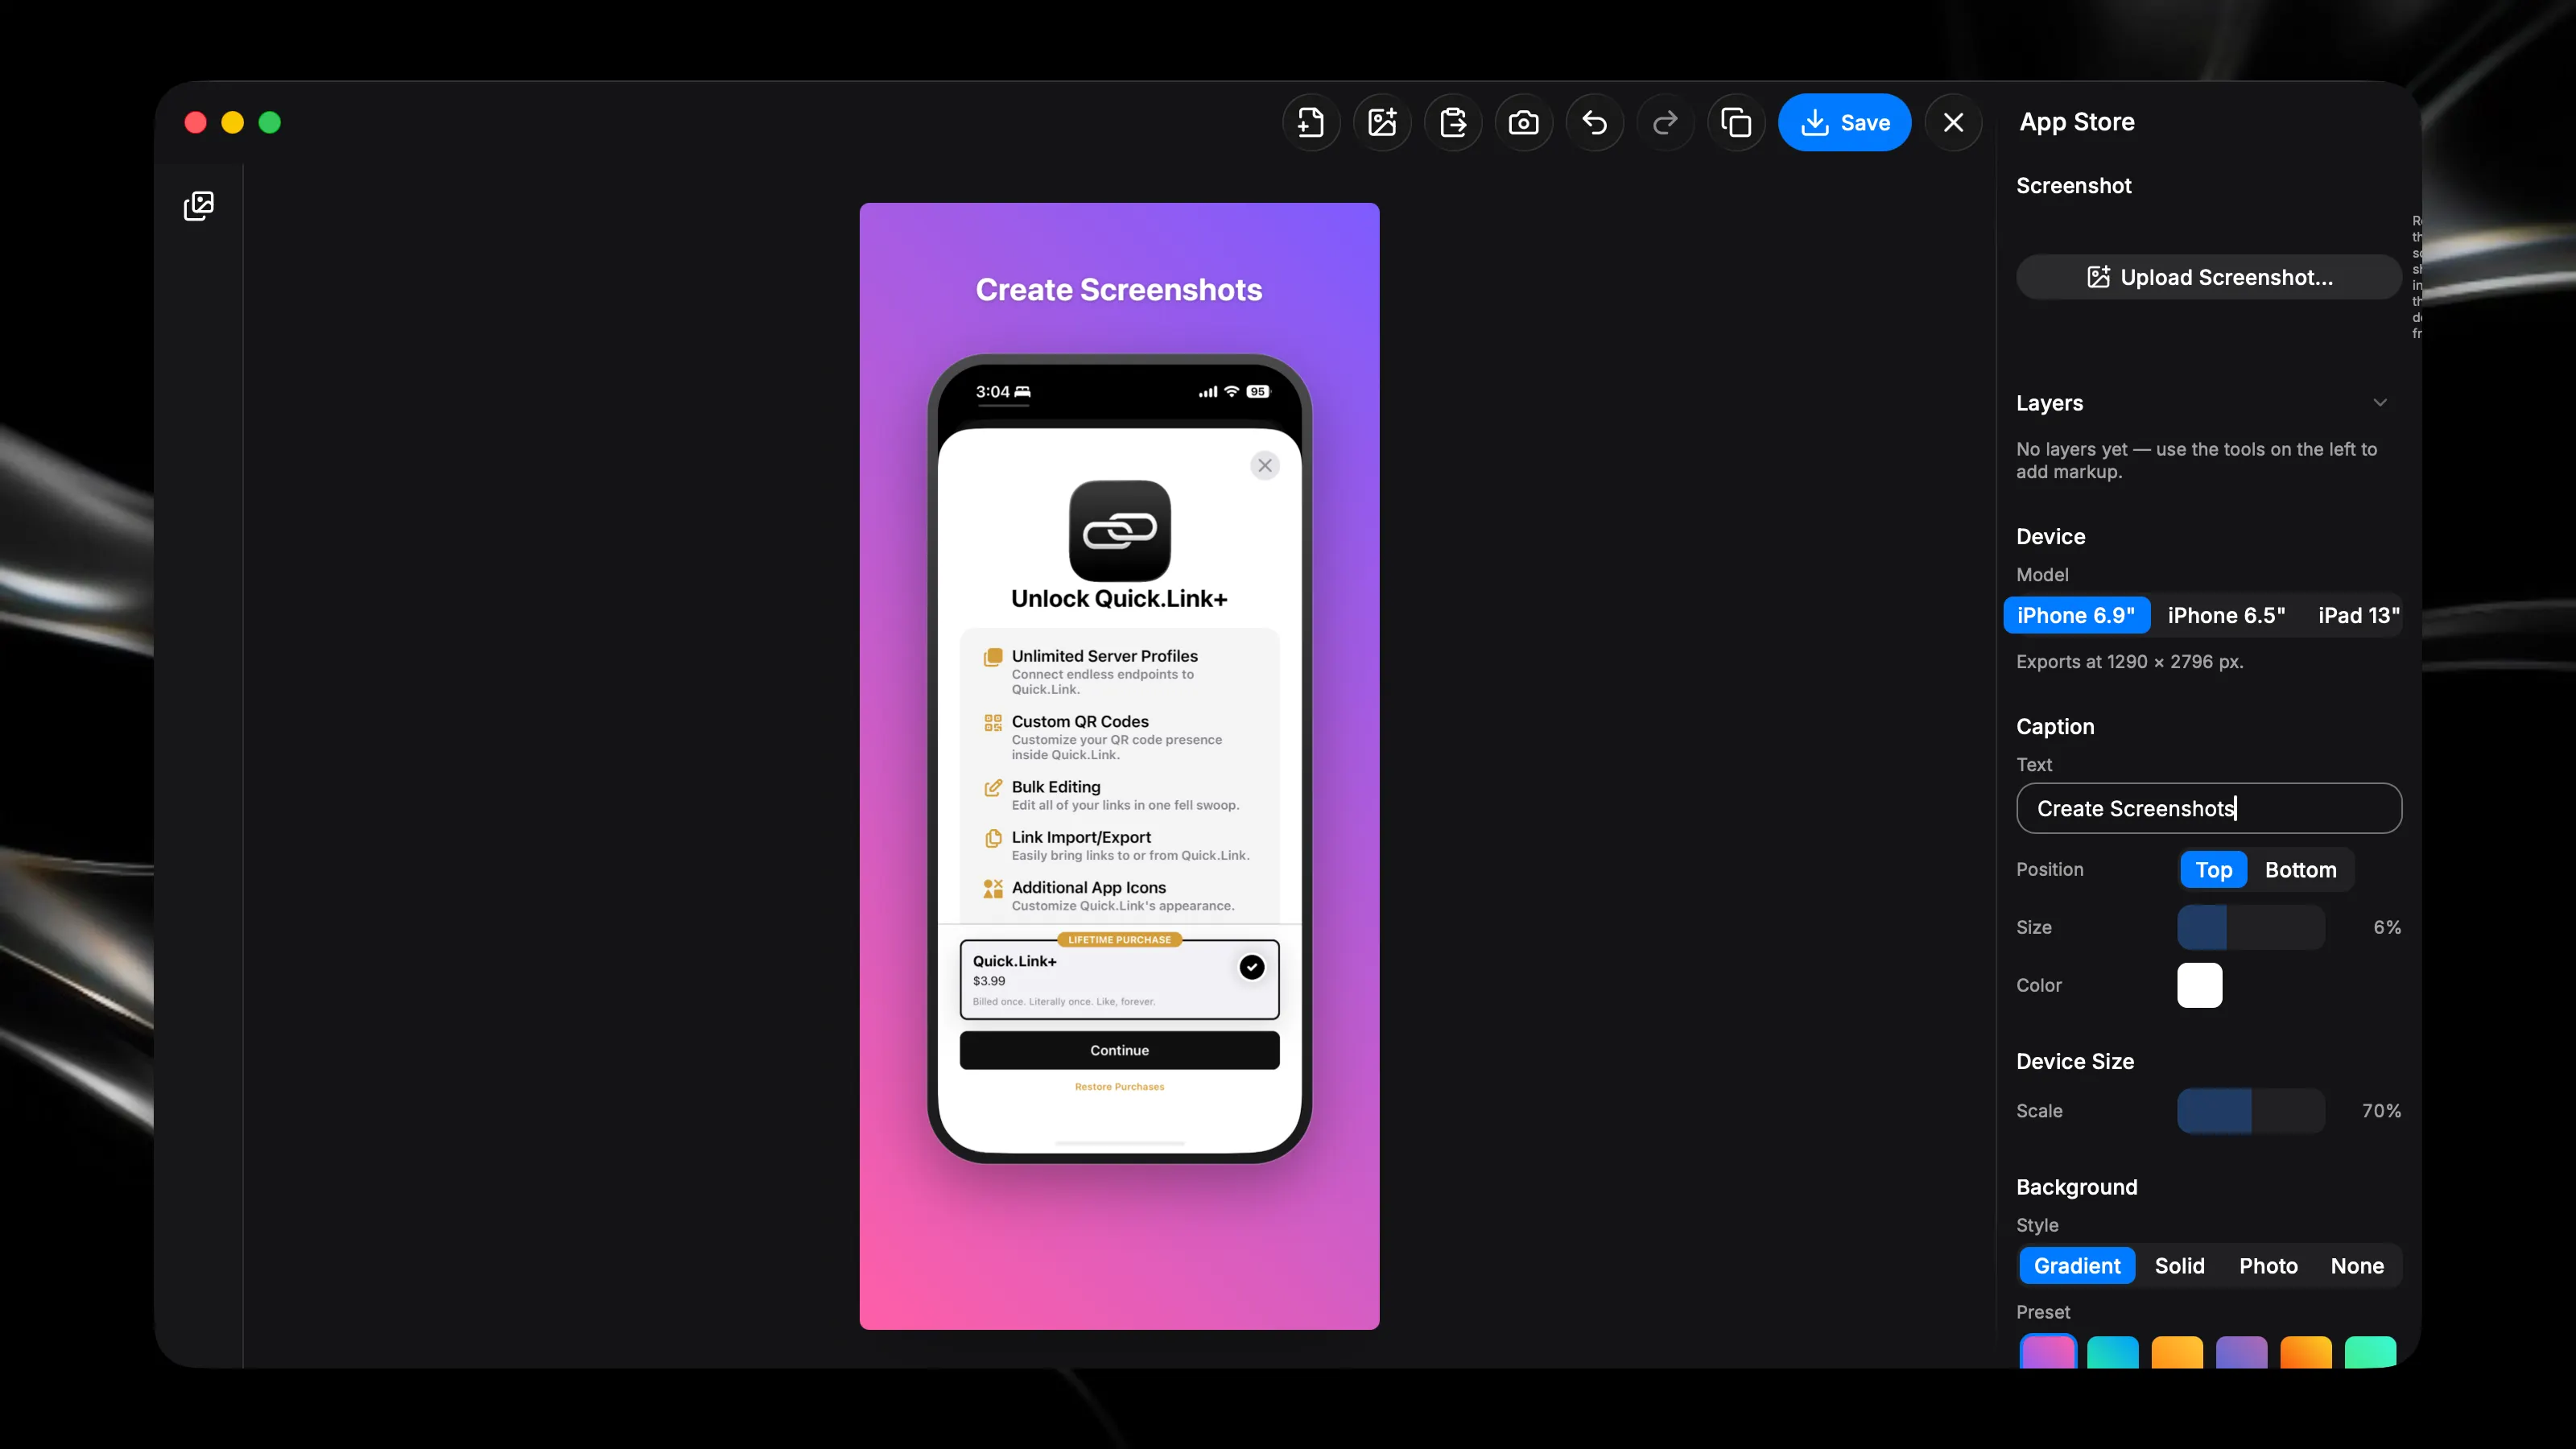Screen dimensions: 2576x1449
Task: Select the iPhone 6.9" device model
Action: click(2076, 615)
